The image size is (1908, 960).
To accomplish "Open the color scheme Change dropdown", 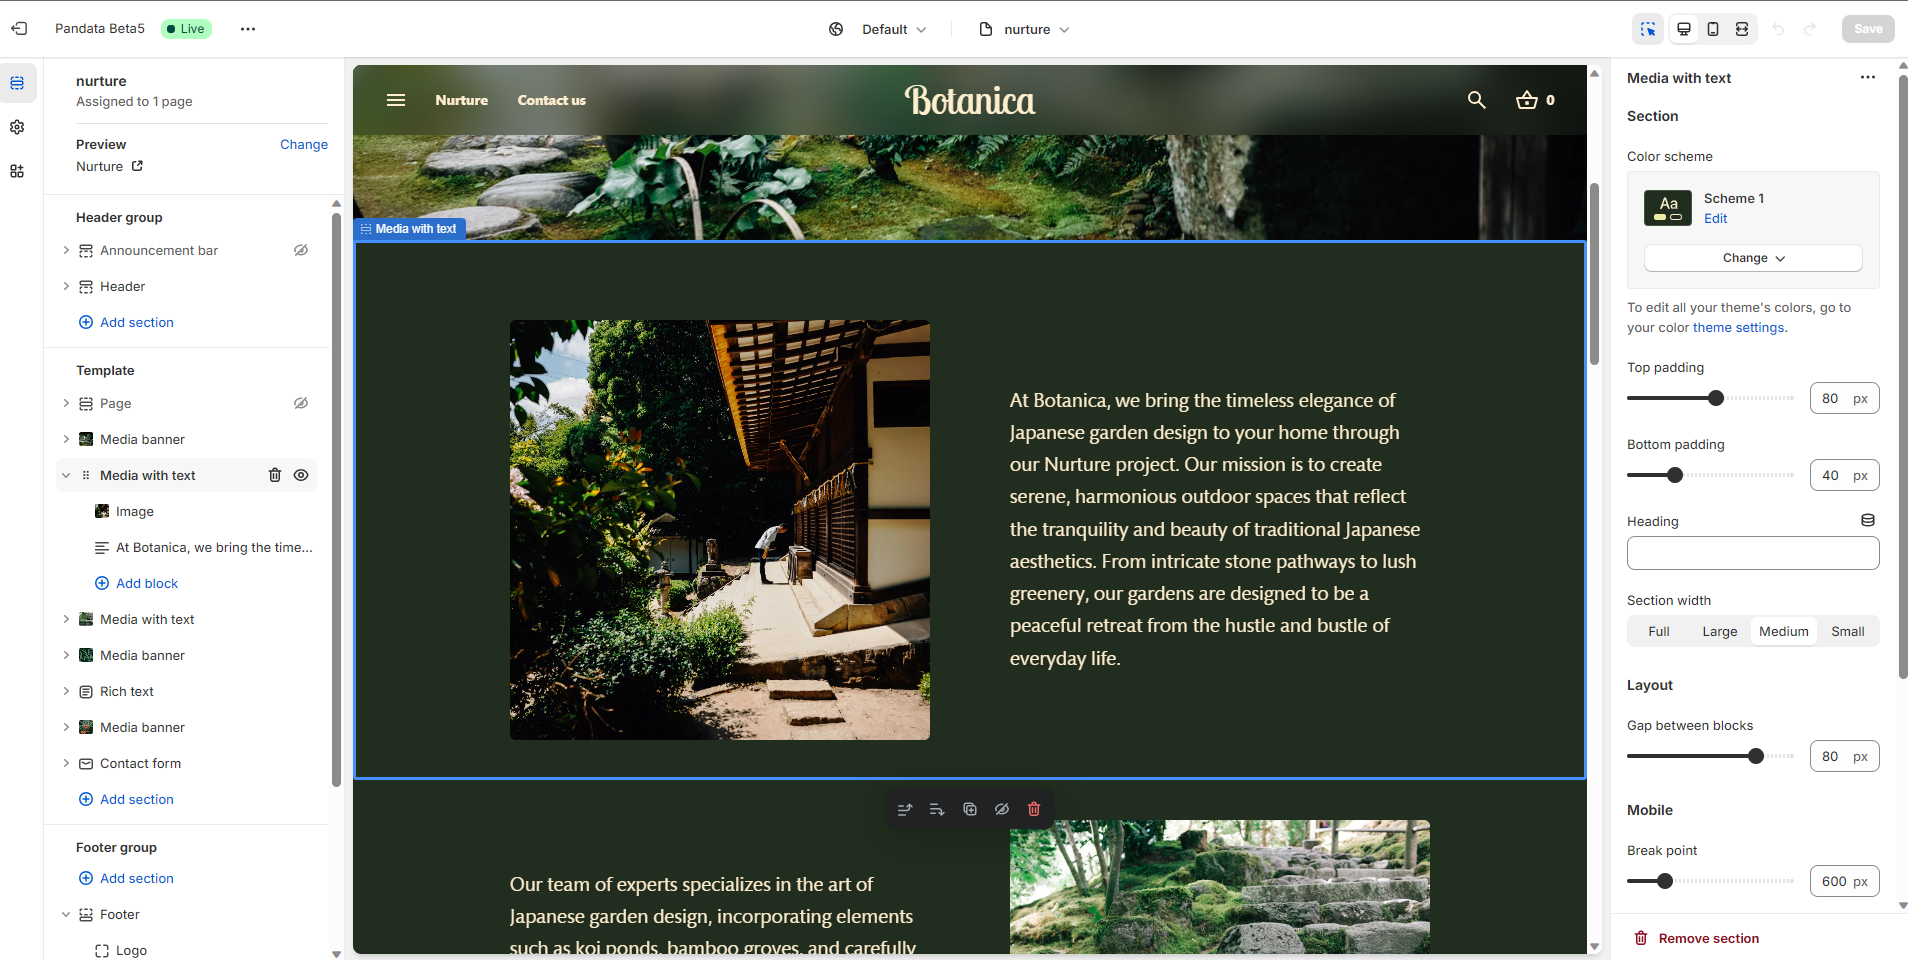I will tap(1752, 258).
